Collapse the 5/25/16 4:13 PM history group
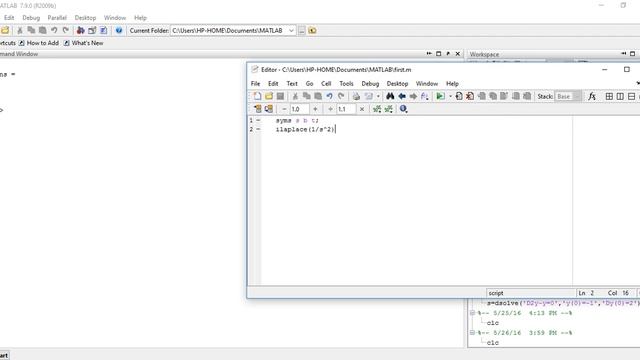 [x=472, y=313]
